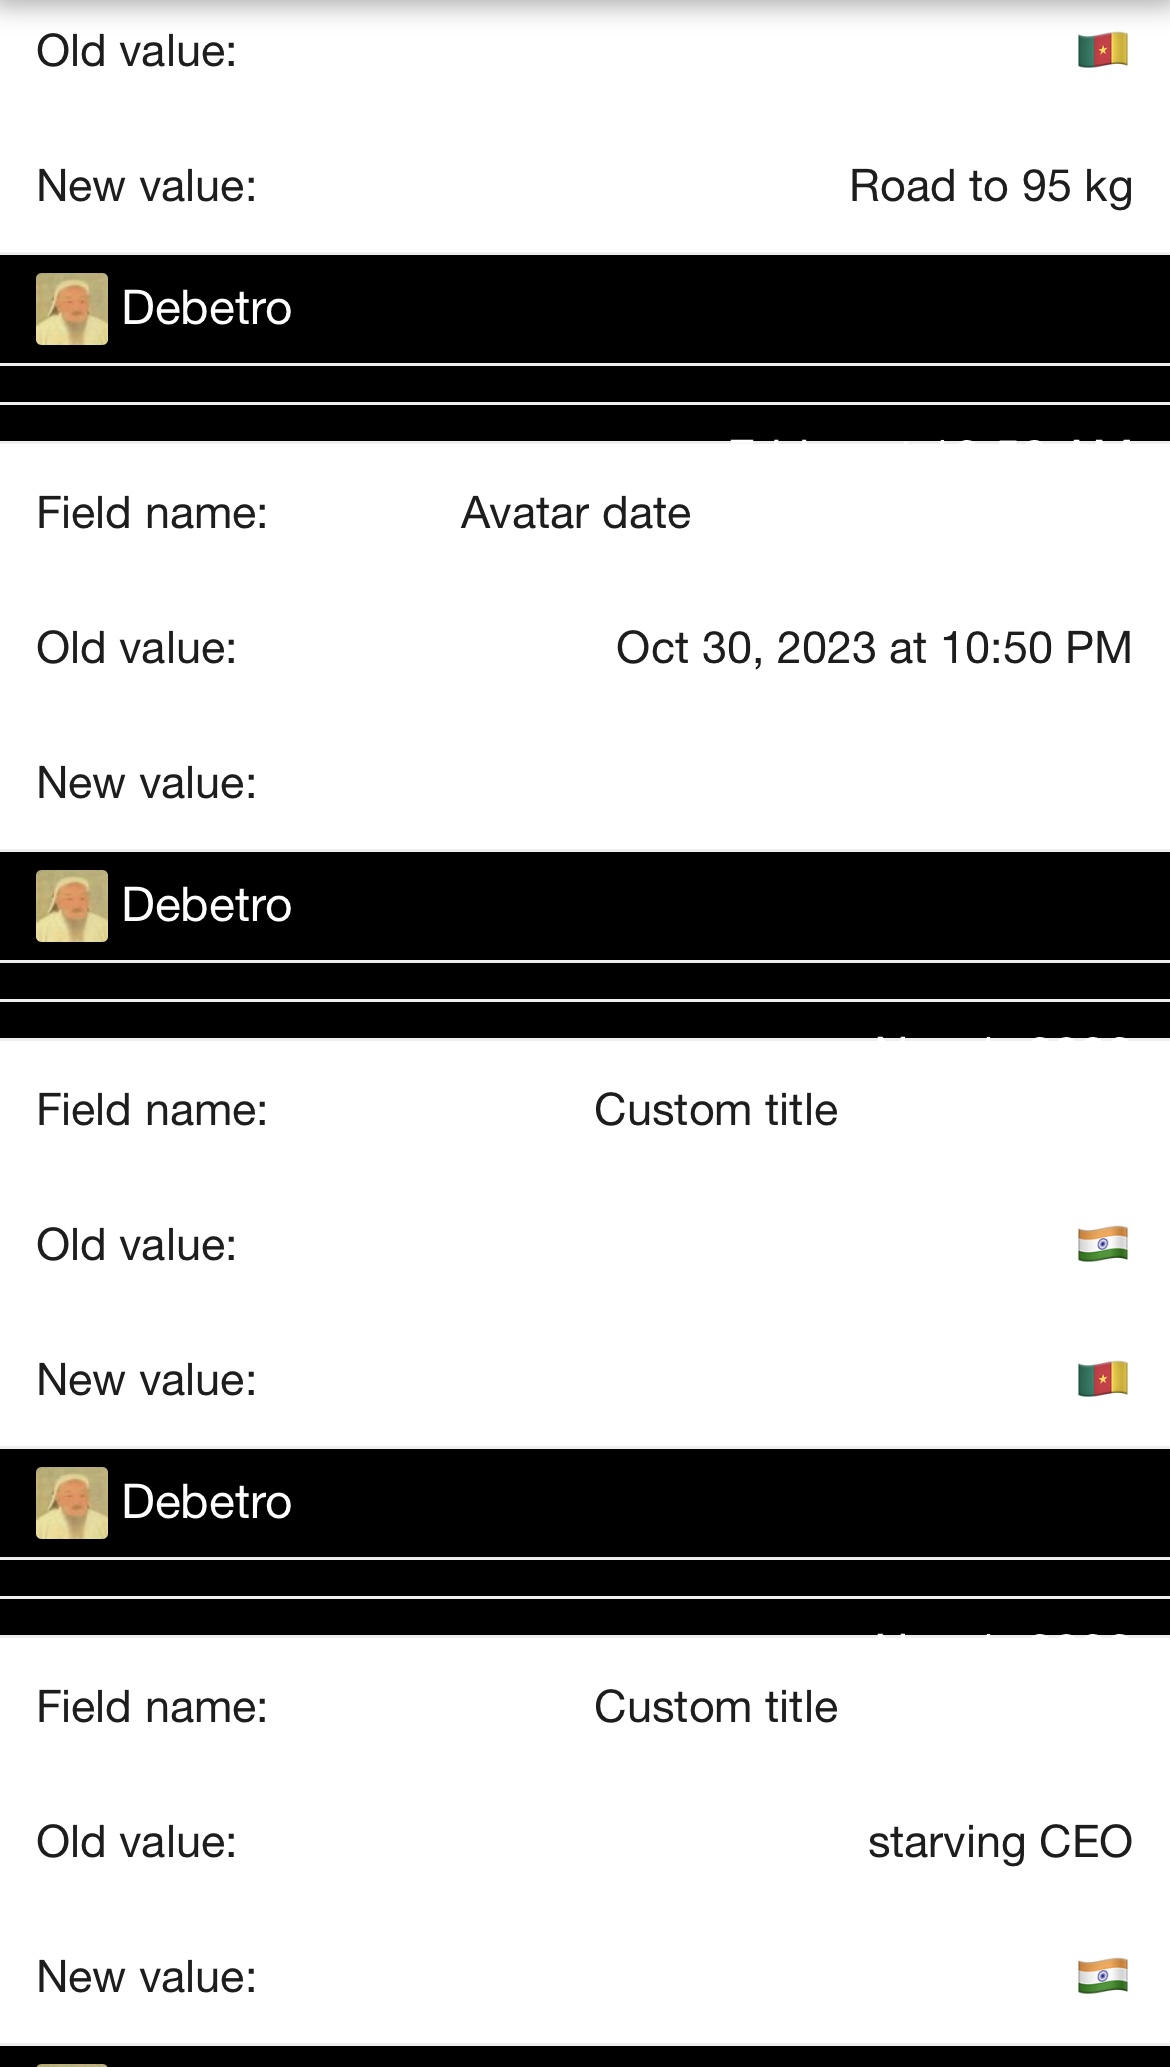Select 'starving CEO' old value text
This screenshot has width=1170, height=2067.
point(1000,1842)
